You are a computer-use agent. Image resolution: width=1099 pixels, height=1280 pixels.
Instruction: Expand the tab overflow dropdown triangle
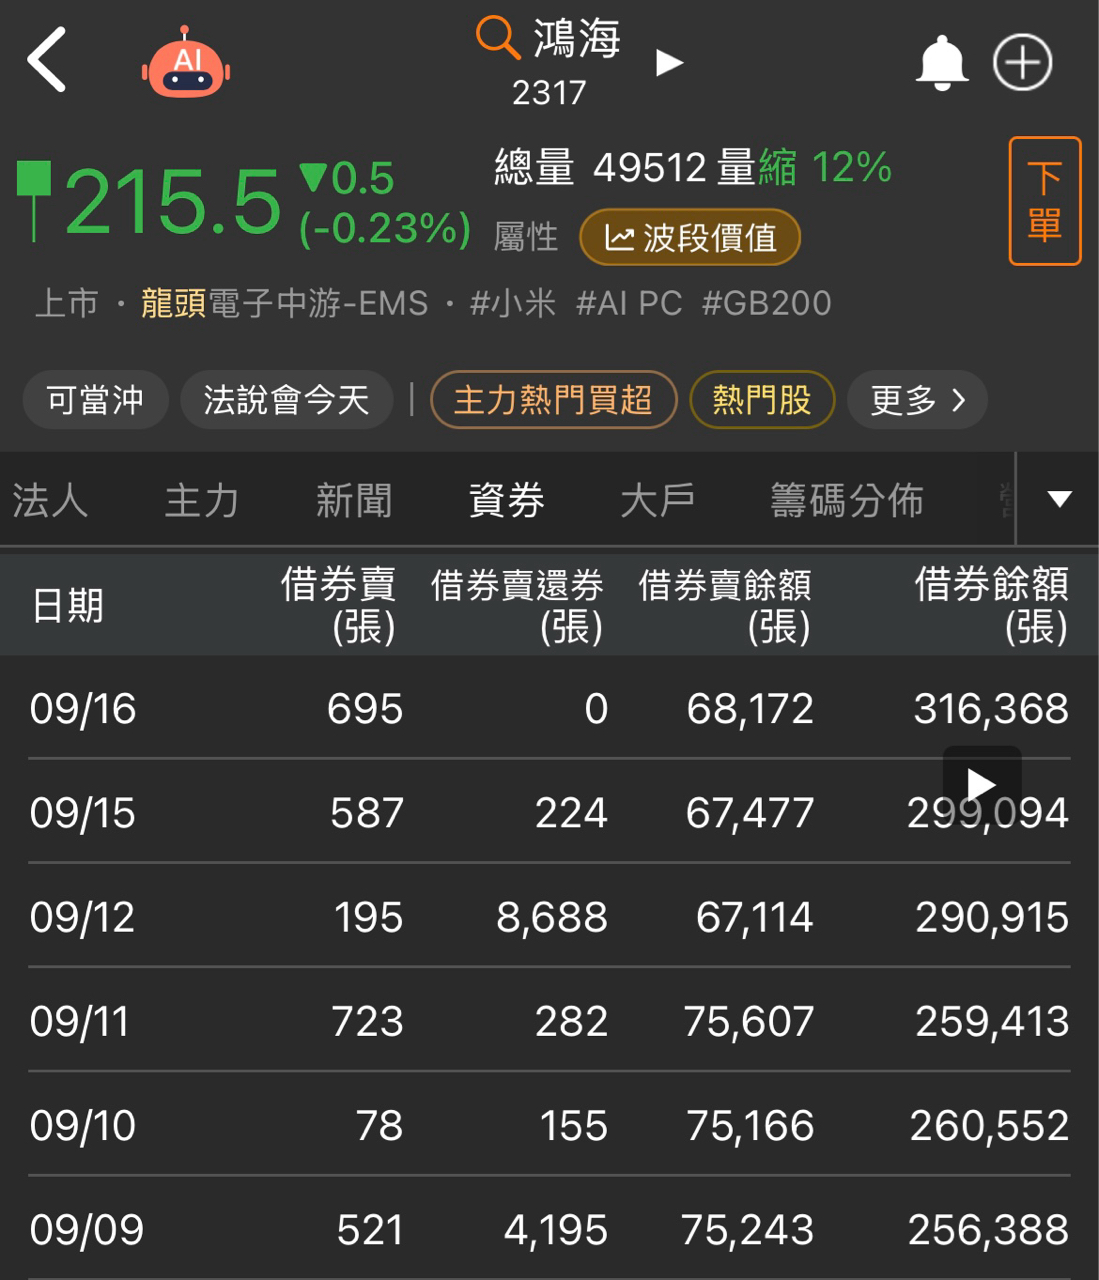point(1058,498)
